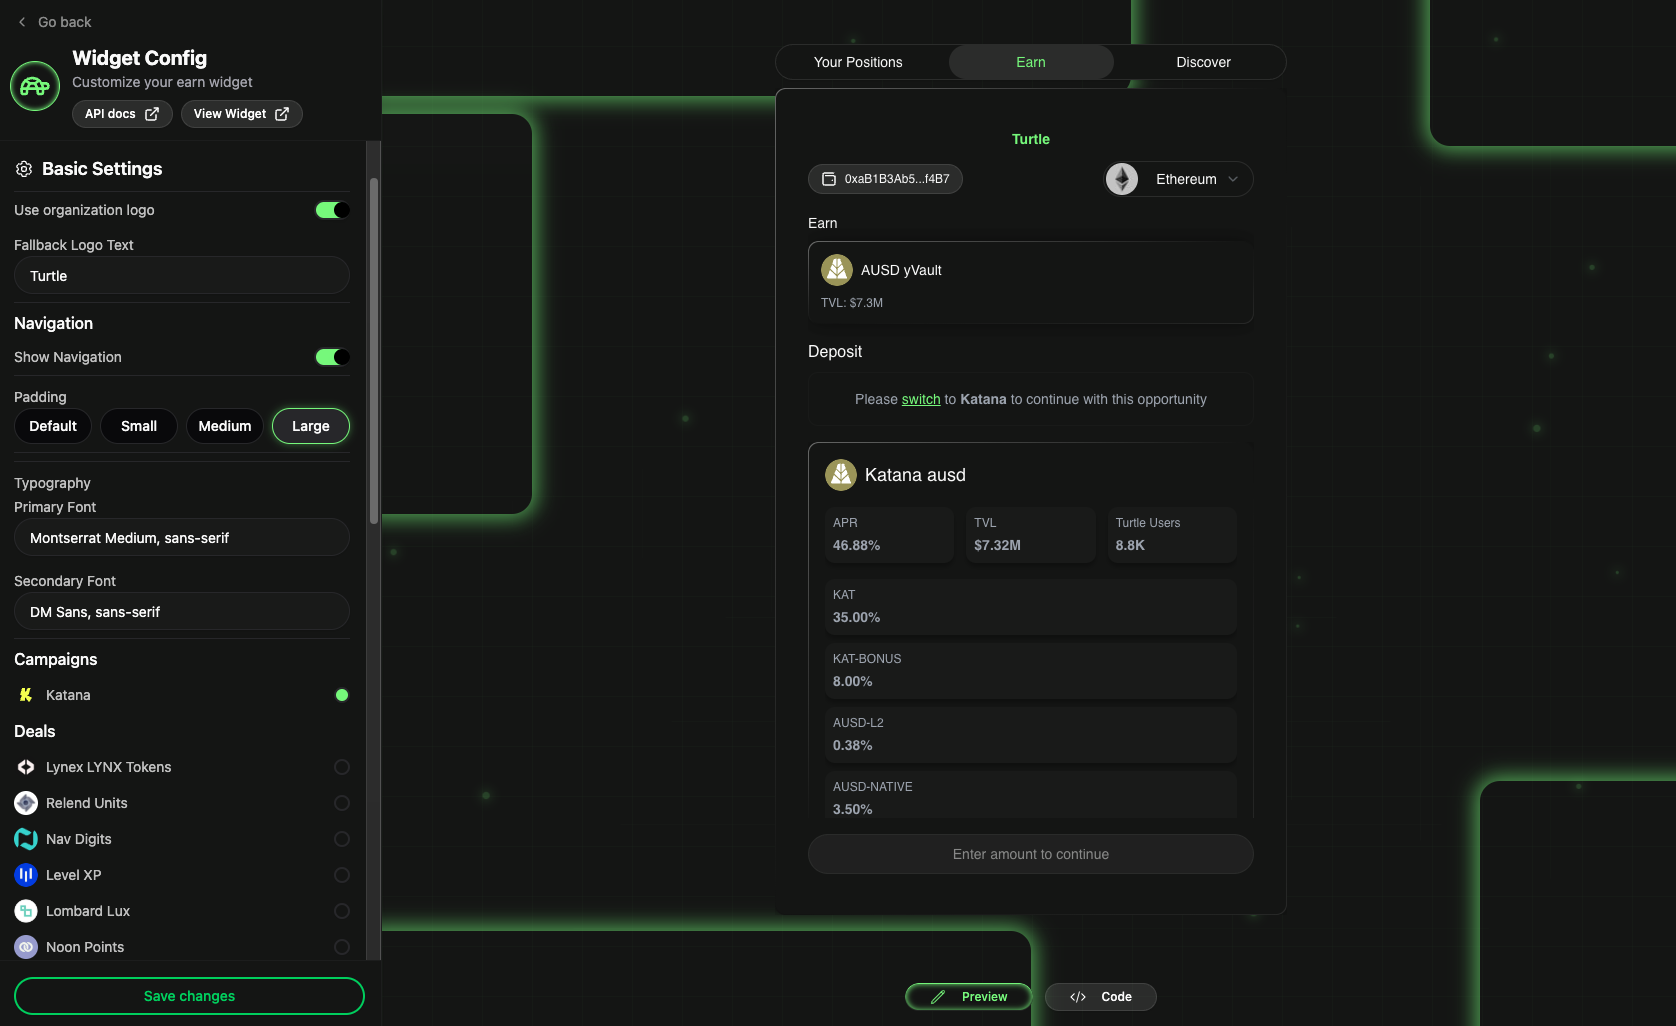Click the Turtle Users 8.8K card
Screen dimensions: 1676x1026
pyautogui.click(x=1172, y=535)
